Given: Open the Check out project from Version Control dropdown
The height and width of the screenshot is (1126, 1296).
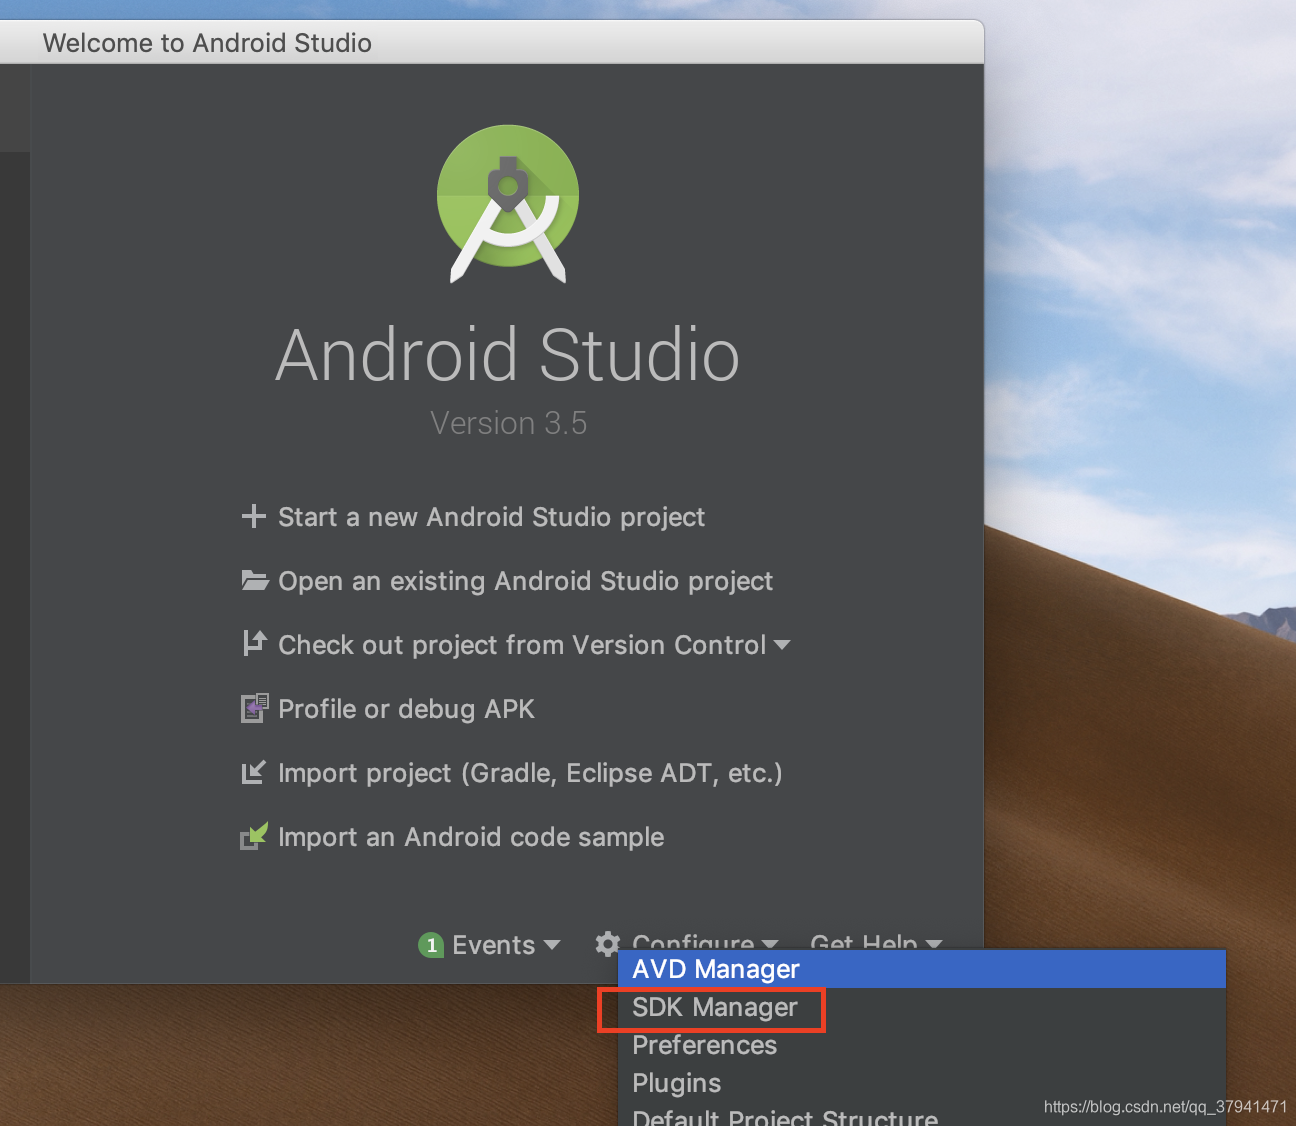Looking at the screenshot, I should 783,645.
